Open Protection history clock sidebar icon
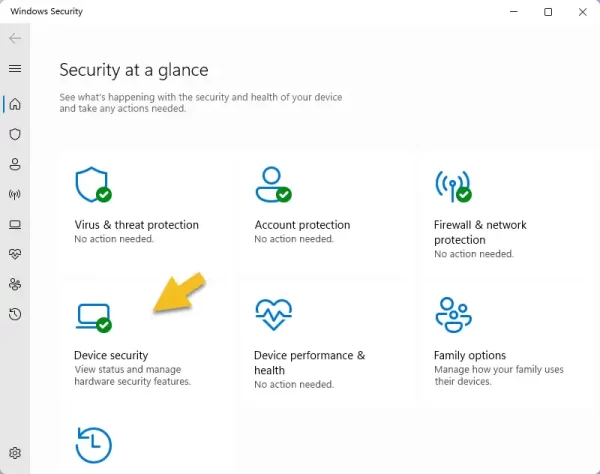Image resolution: width=600 pixels, height=474 pixels. click(x=15, y=314)
